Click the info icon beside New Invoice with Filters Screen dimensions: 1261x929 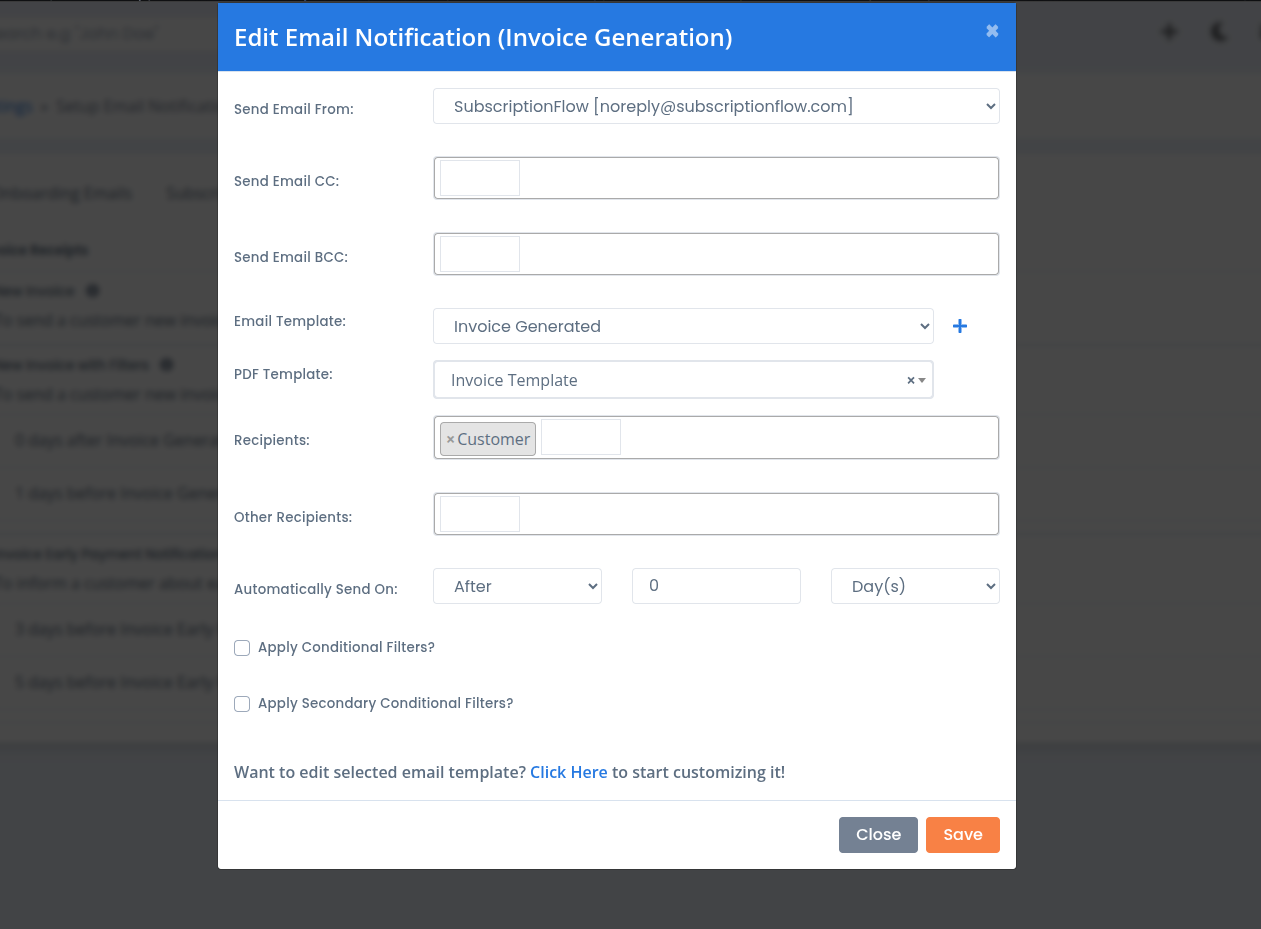tap(166, 364)
